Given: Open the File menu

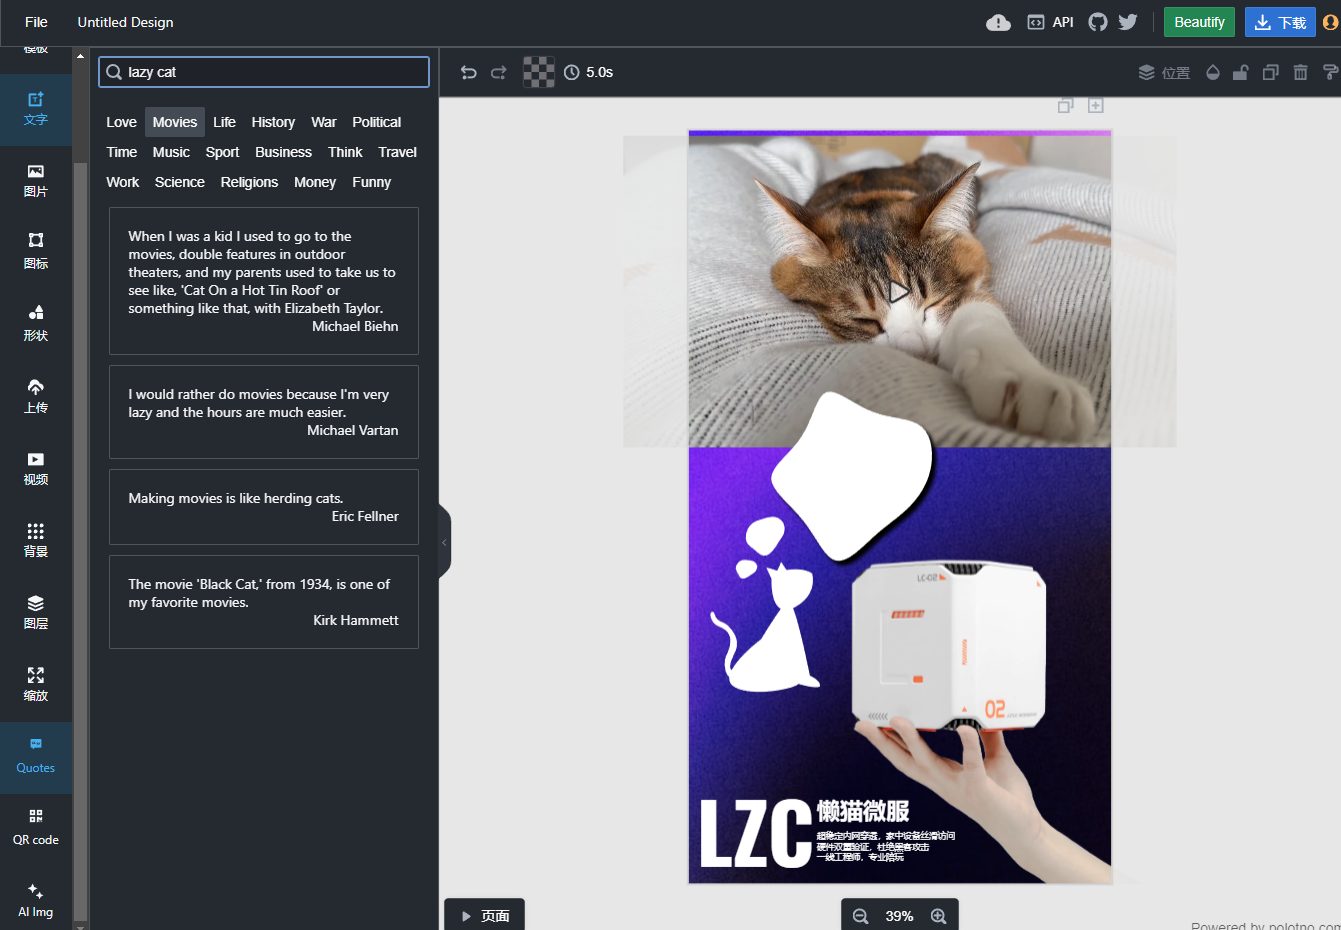Looking at the screenshot, I should [x=36, y=22].
